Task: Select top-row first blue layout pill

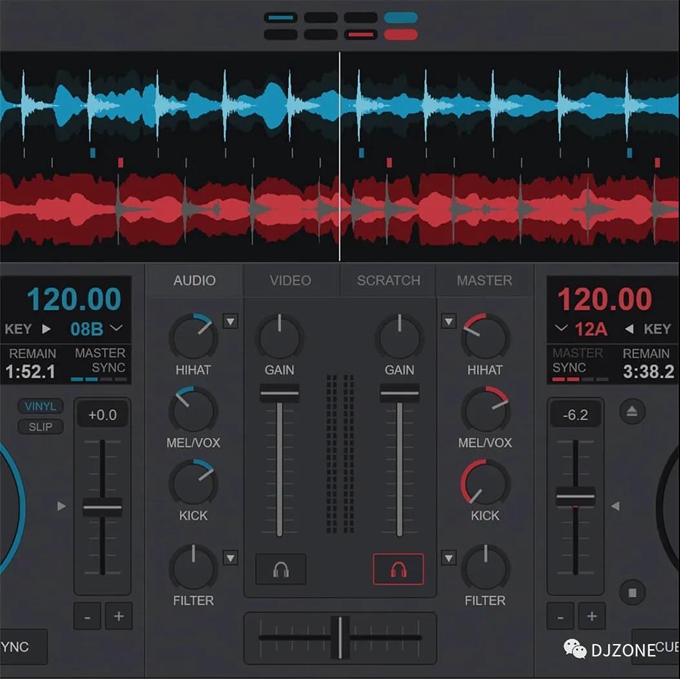Action: pyautogui.click(x=281, y=18)
